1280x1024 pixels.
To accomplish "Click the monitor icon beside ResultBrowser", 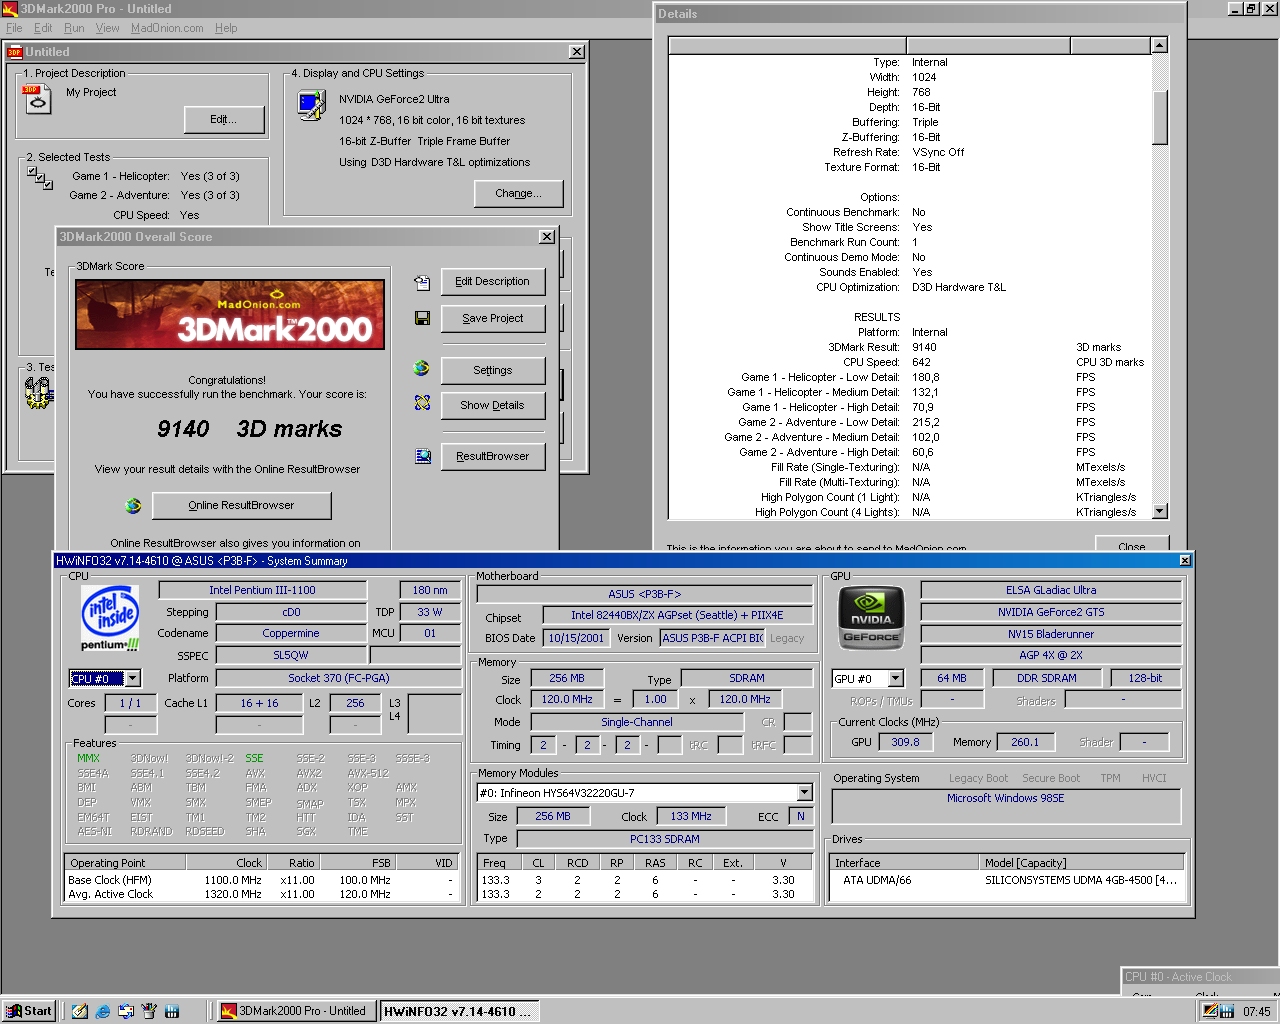I will point(422,456).
